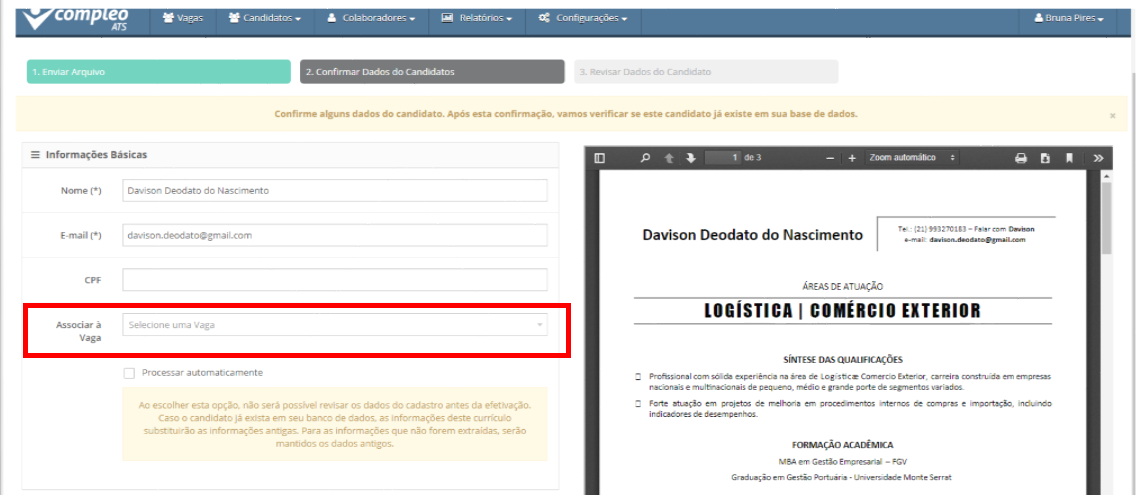Click Graduação em Gestão Portuária line
1145x495 pixels.
click(x=842, y=477)
